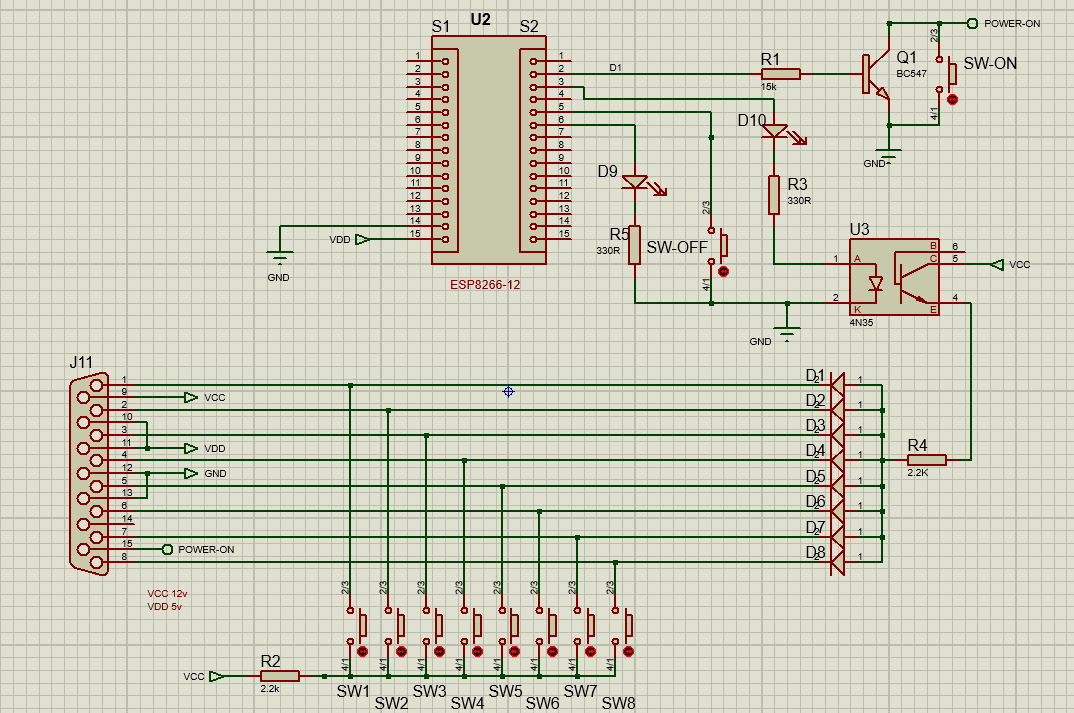Click the D10 LED symbol
Screen dimensions: 1074x713
pyautogui.click(x=774, y=131)
